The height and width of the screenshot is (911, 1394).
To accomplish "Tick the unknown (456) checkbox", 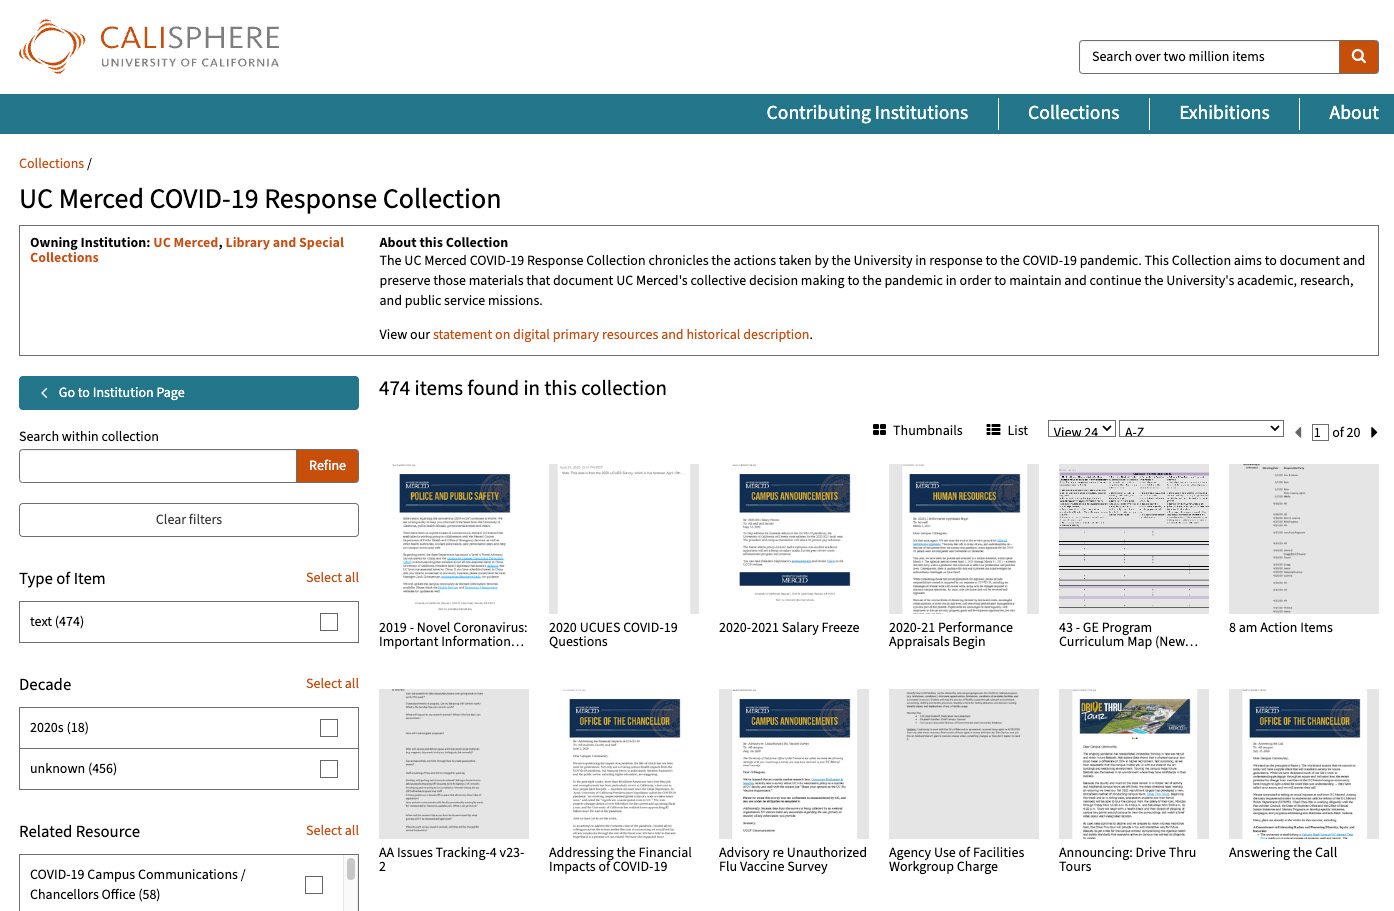I will (329, 769).
